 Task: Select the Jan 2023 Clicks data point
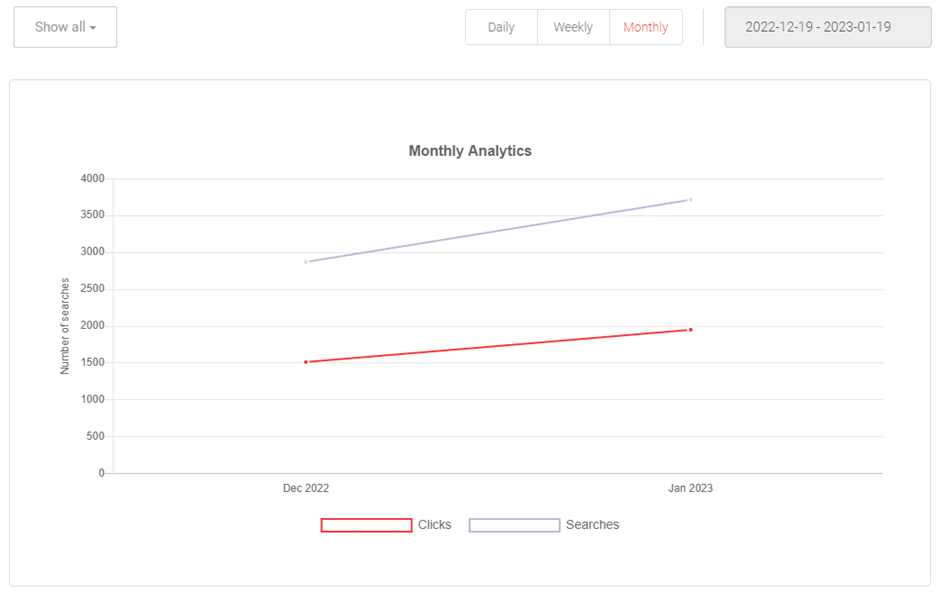[689, 328]
